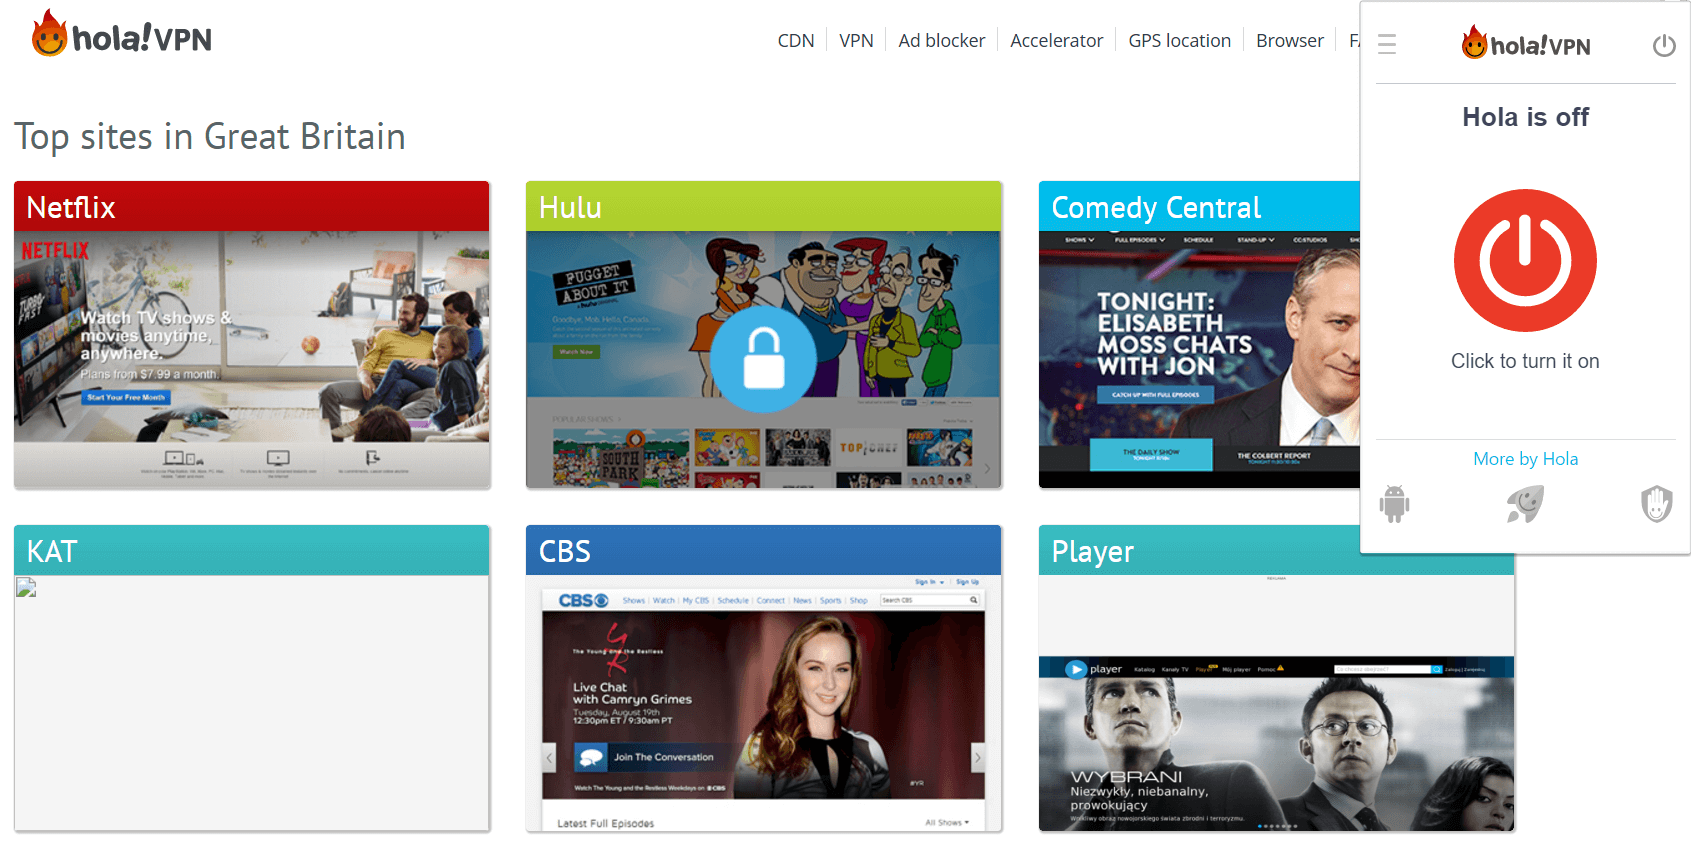Turn on Hola with the big red power button

click(1525, 260)
